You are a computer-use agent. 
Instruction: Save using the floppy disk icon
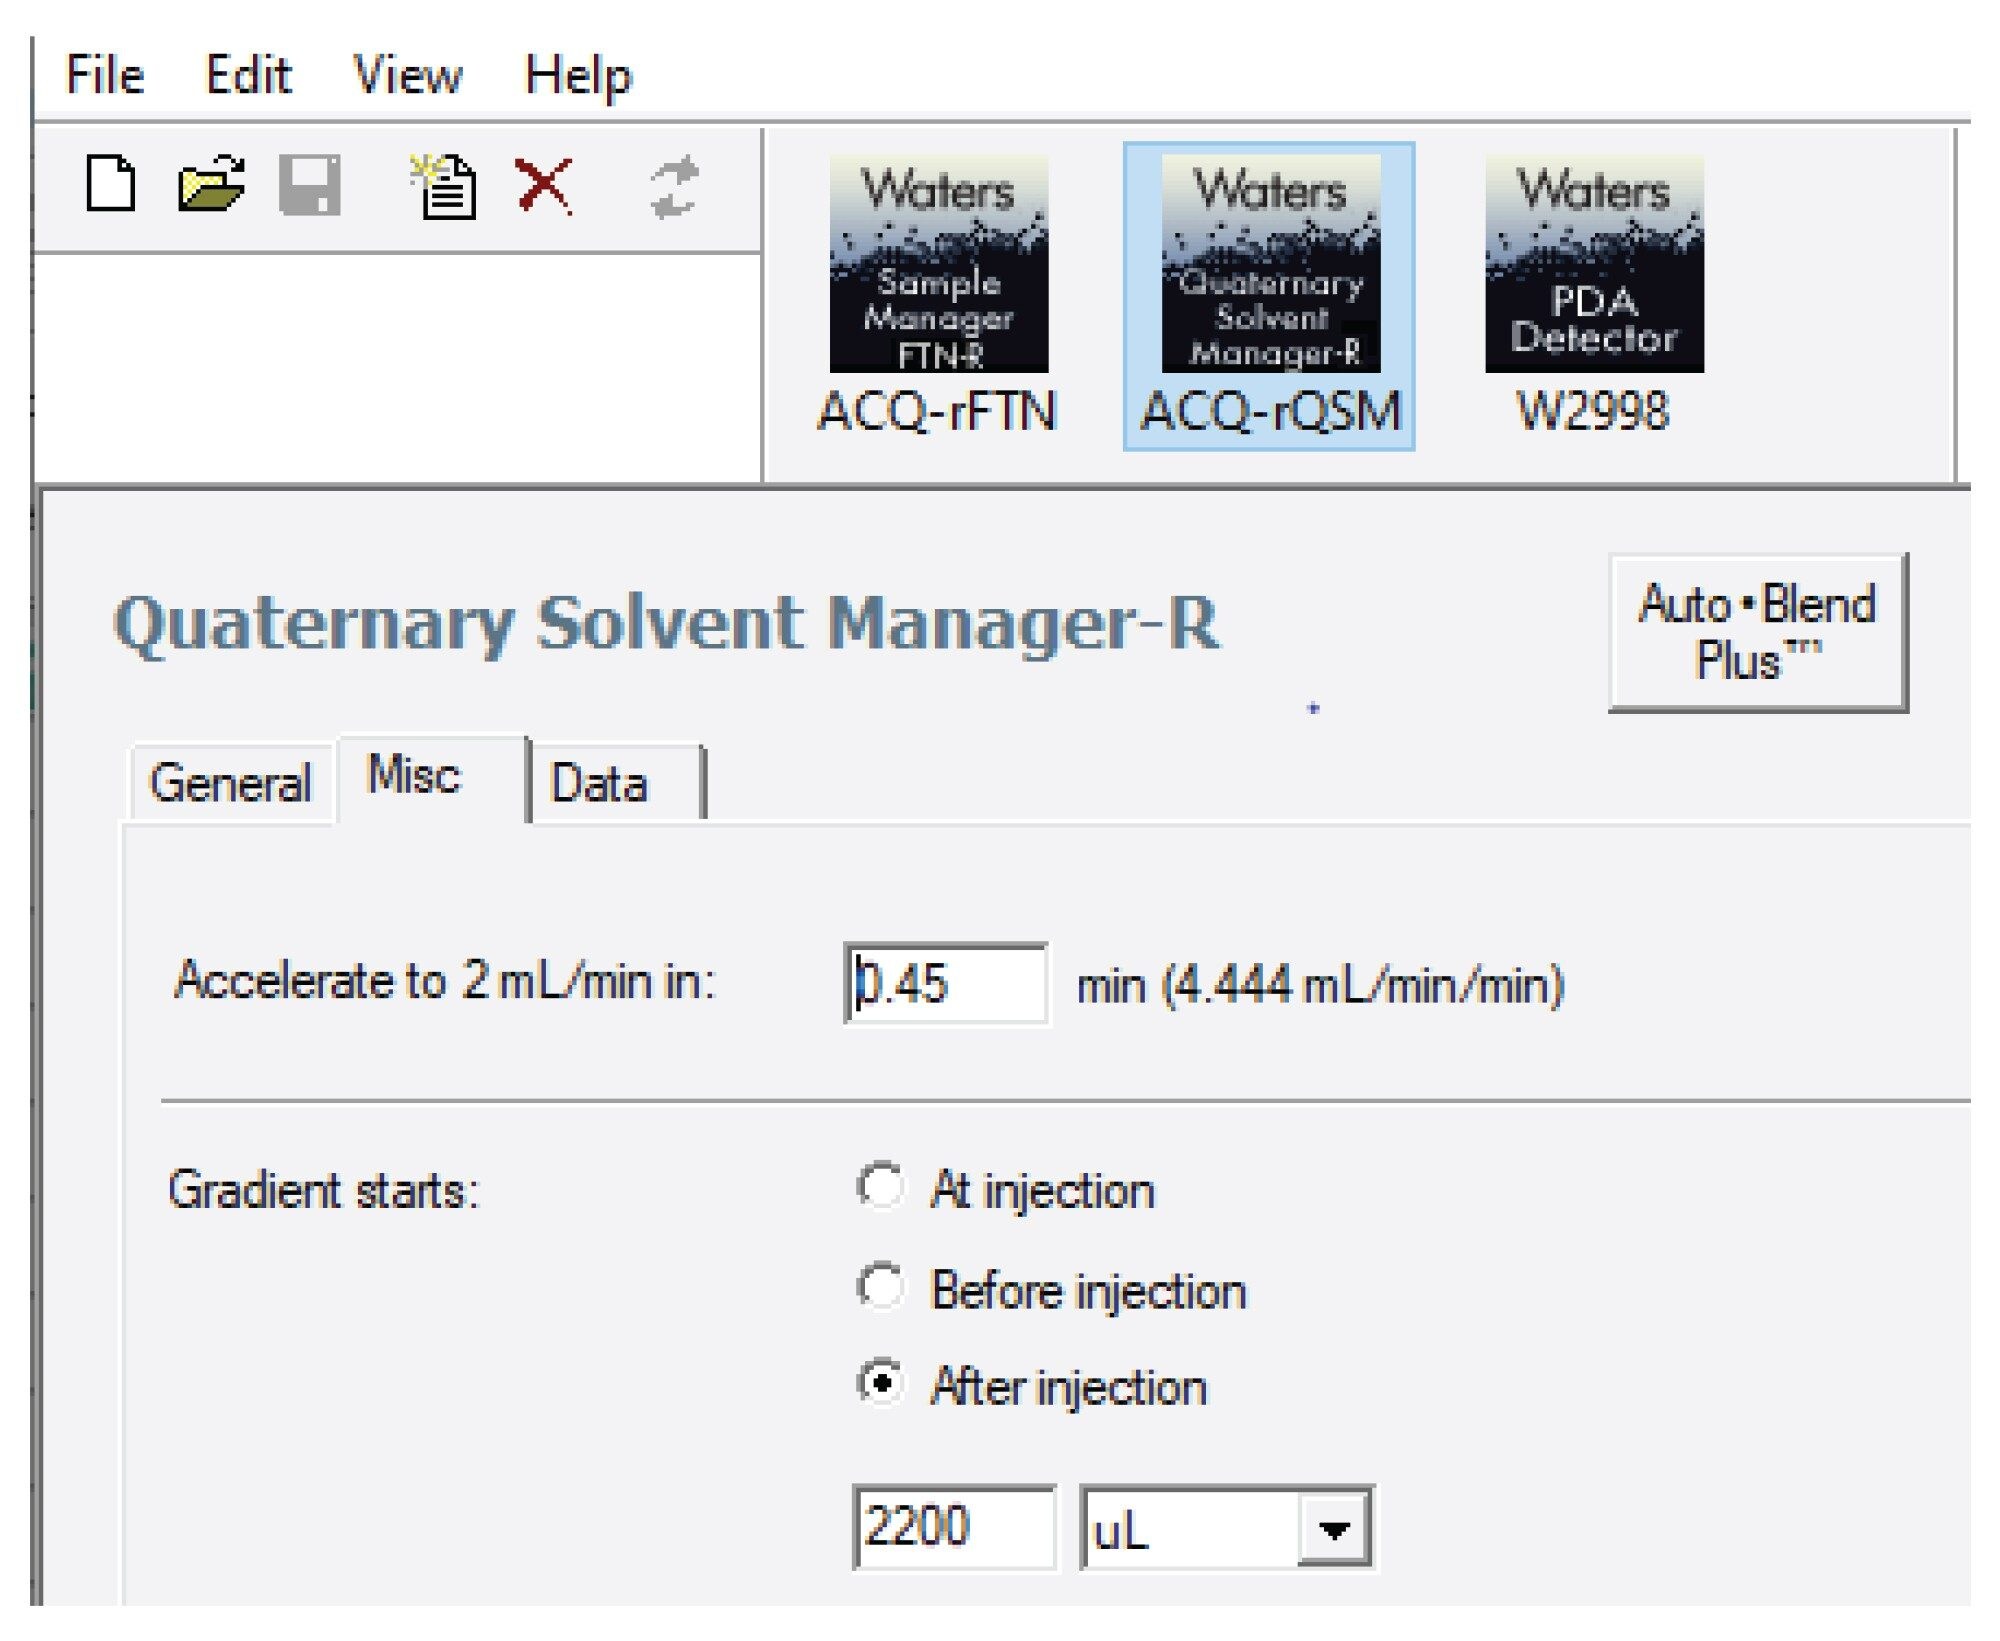point(310,185)
